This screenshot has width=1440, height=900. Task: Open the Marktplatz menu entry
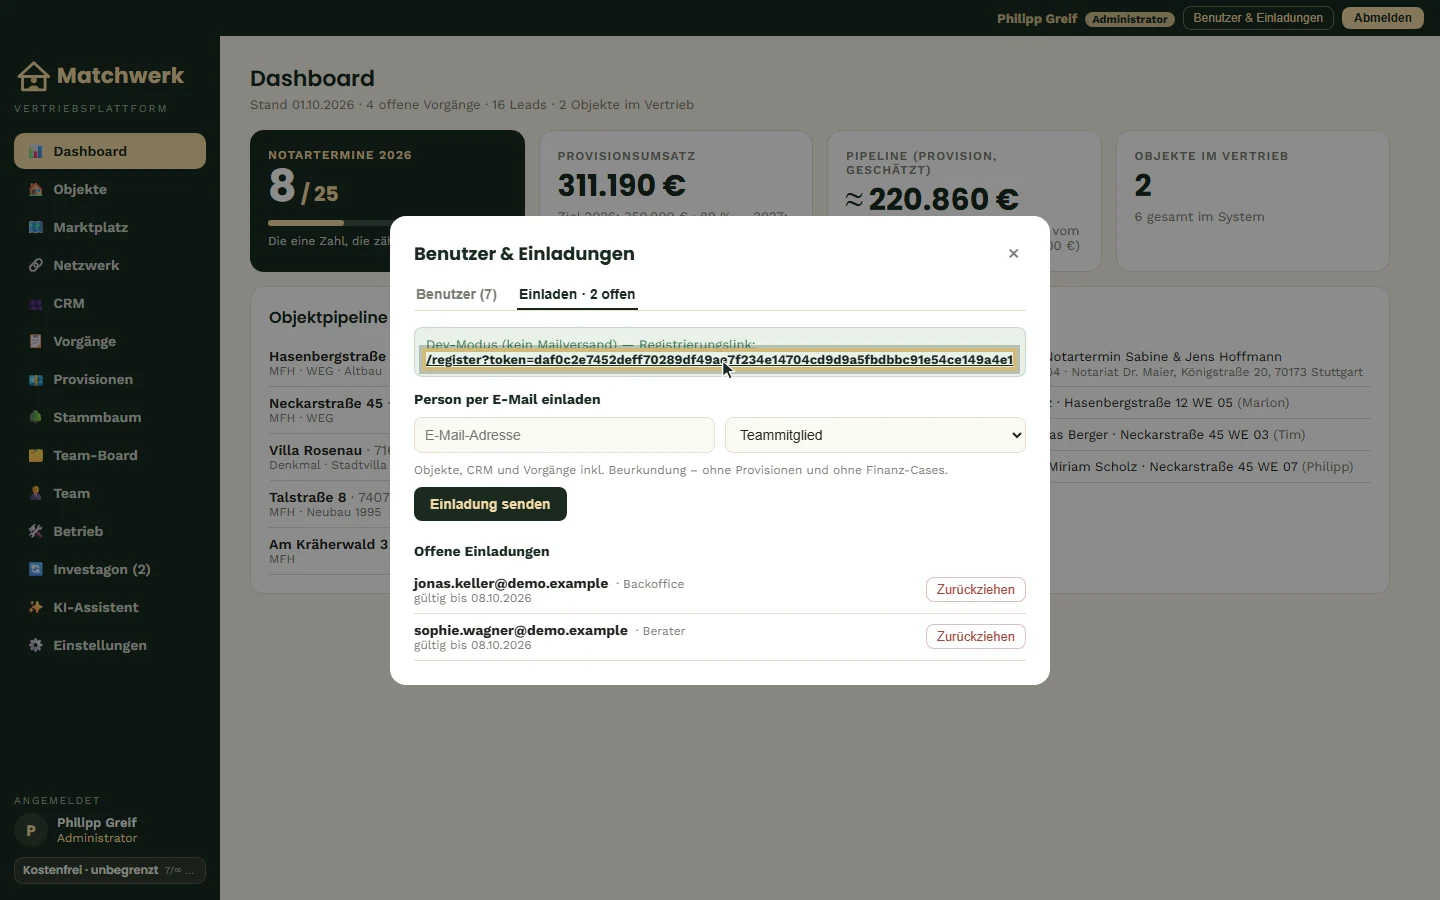tap(110, 228)
